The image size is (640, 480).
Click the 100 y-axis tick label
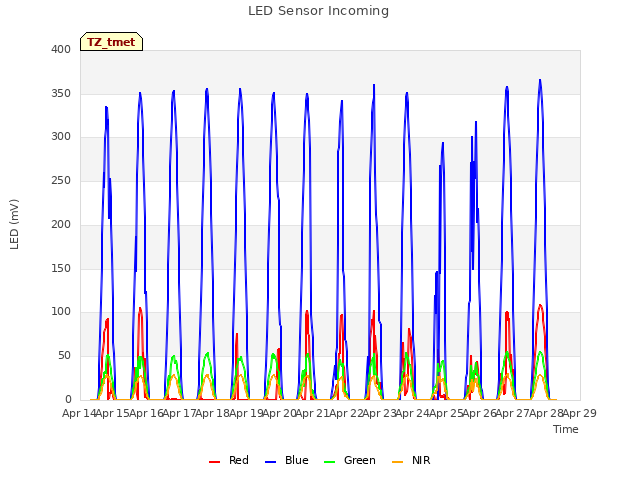(61, 312)
